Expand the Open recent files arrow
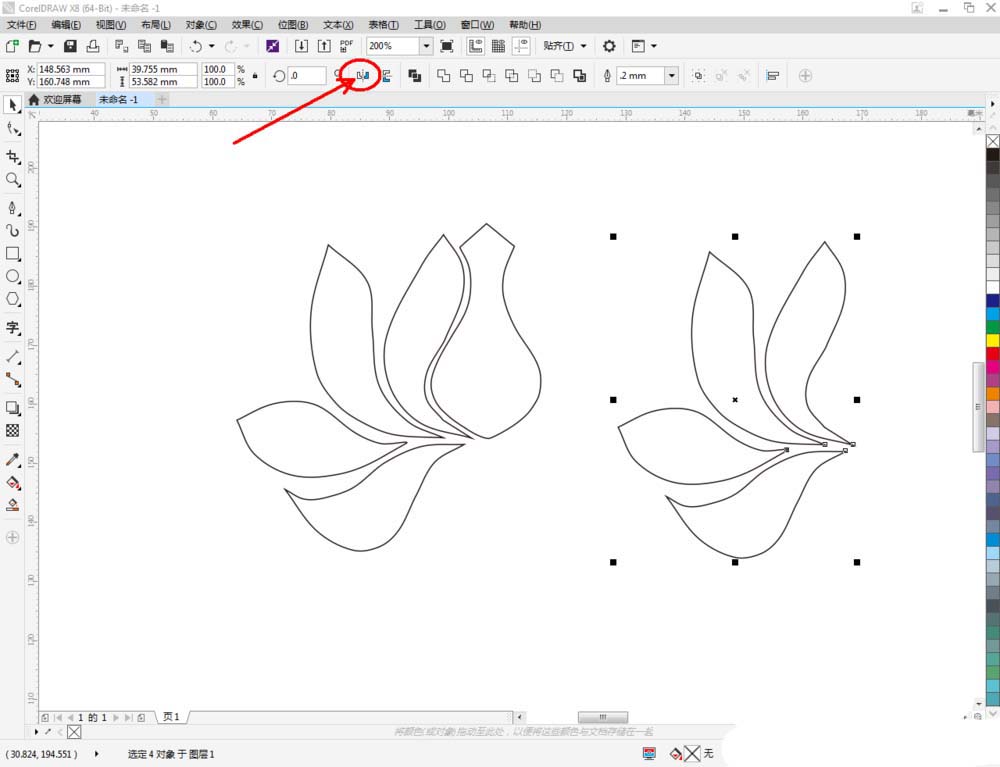 [x=50, y=46]
